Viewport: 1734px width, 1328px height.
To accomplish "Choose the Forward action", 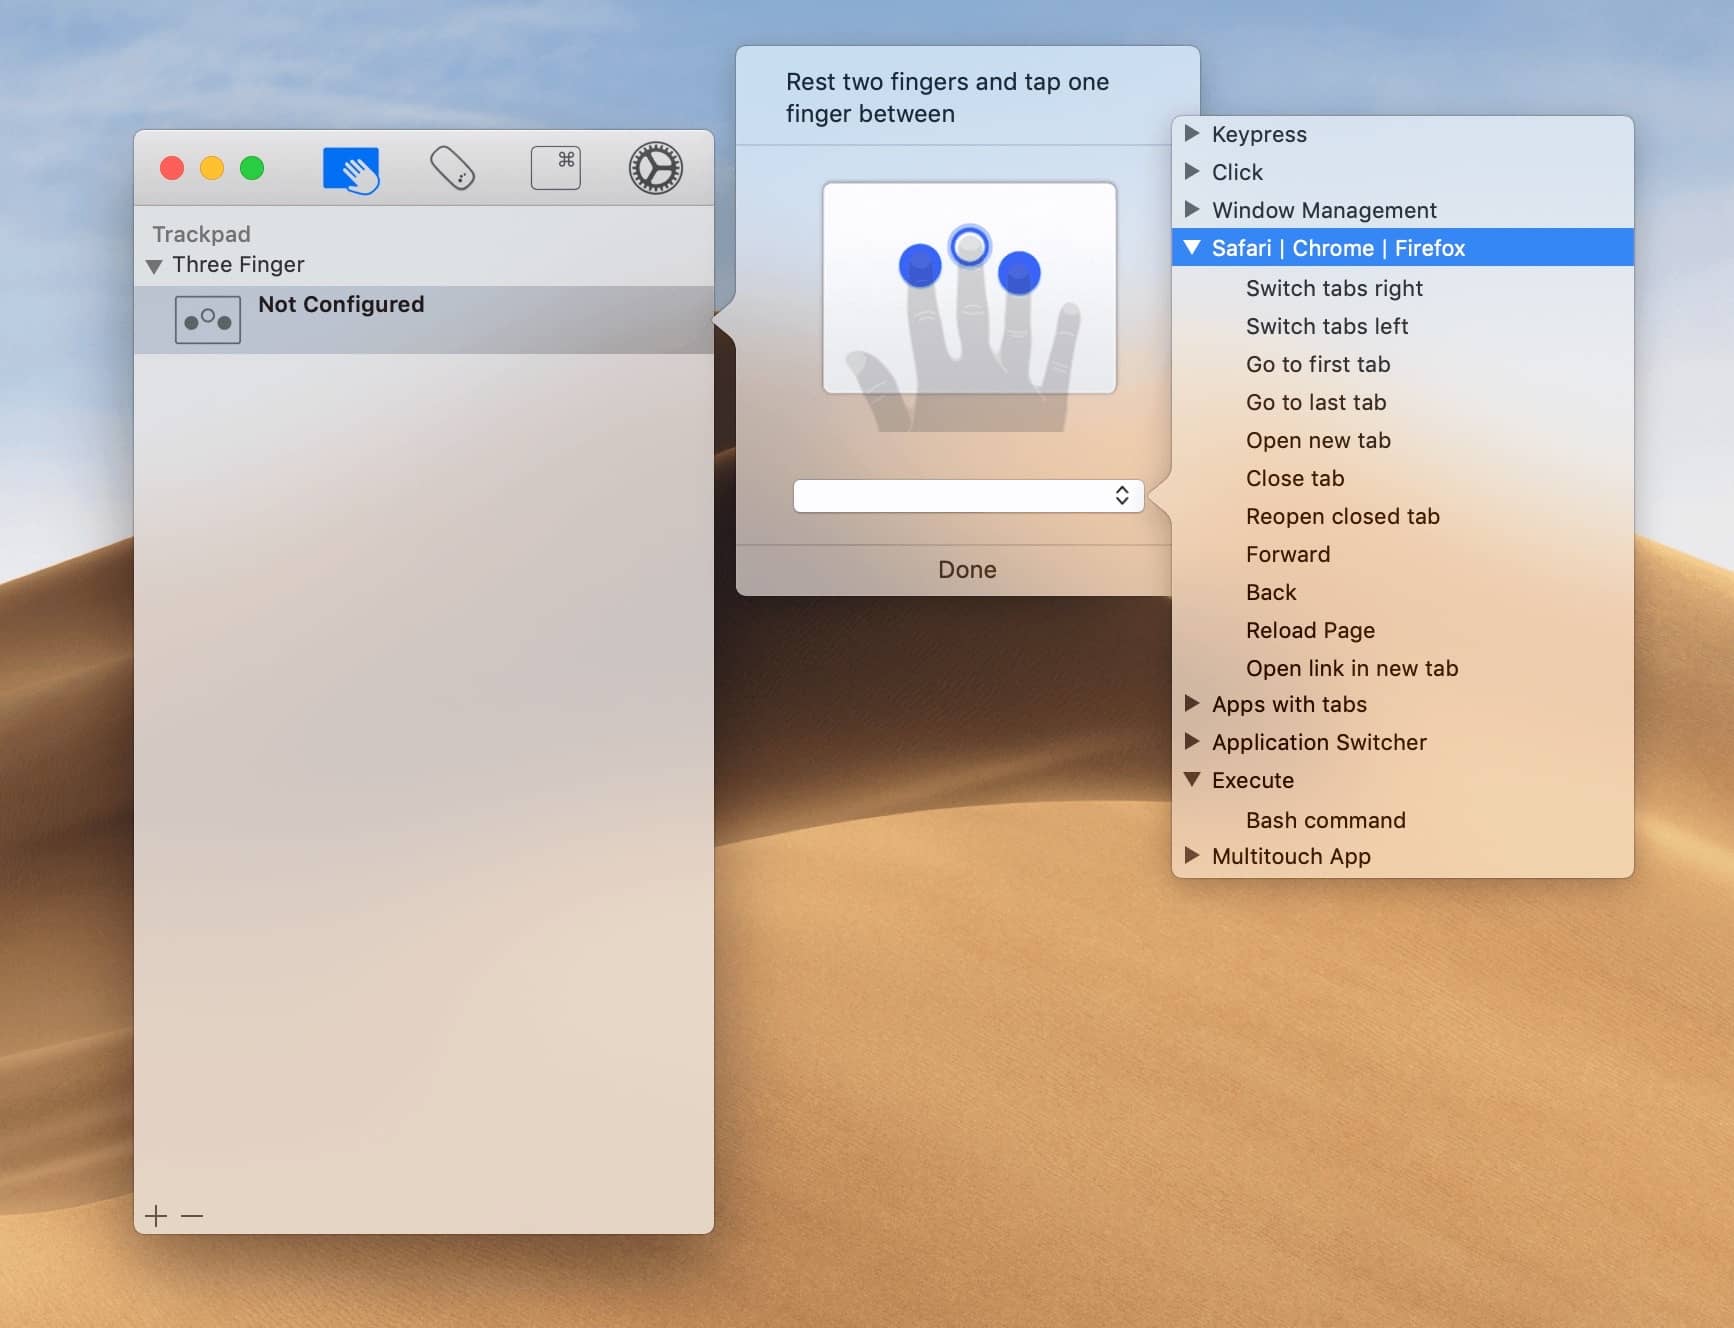I will click(x=1288, y=554).
